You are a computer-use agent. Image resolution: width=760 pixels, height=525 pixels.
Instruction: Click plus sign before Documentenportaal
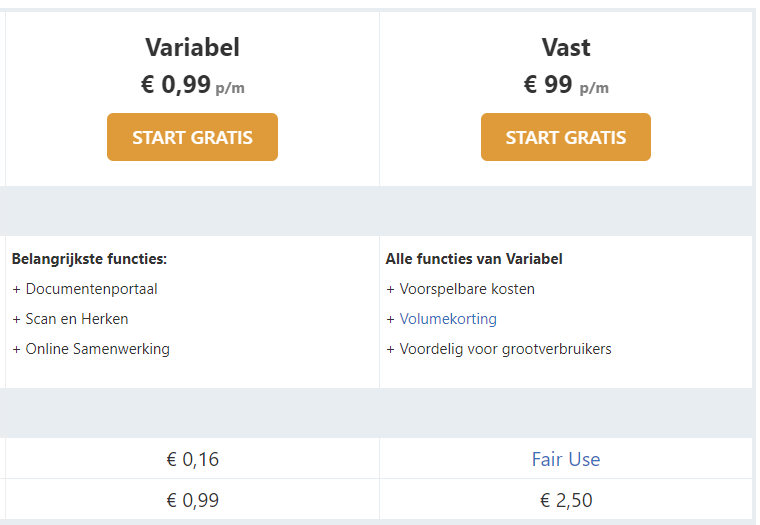(16, 289)
